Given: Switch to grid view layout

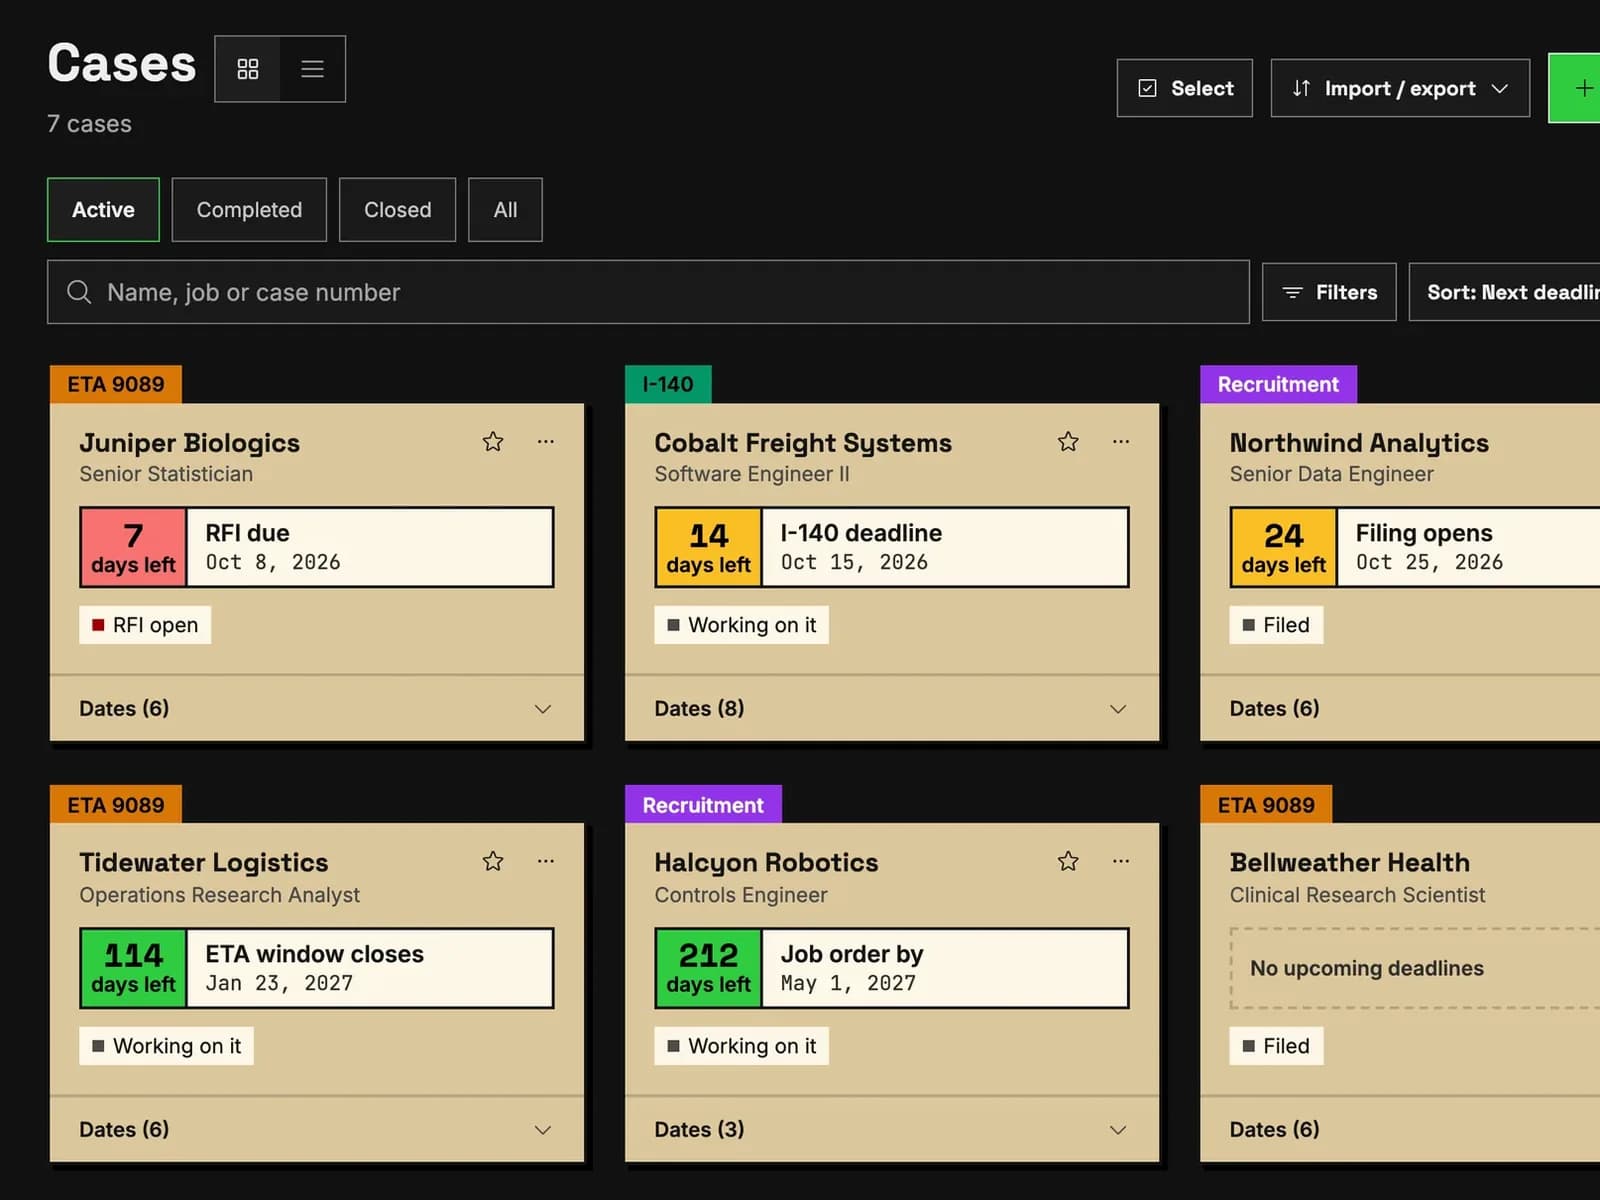Looking at the screenshot, I should pos(248,69).
